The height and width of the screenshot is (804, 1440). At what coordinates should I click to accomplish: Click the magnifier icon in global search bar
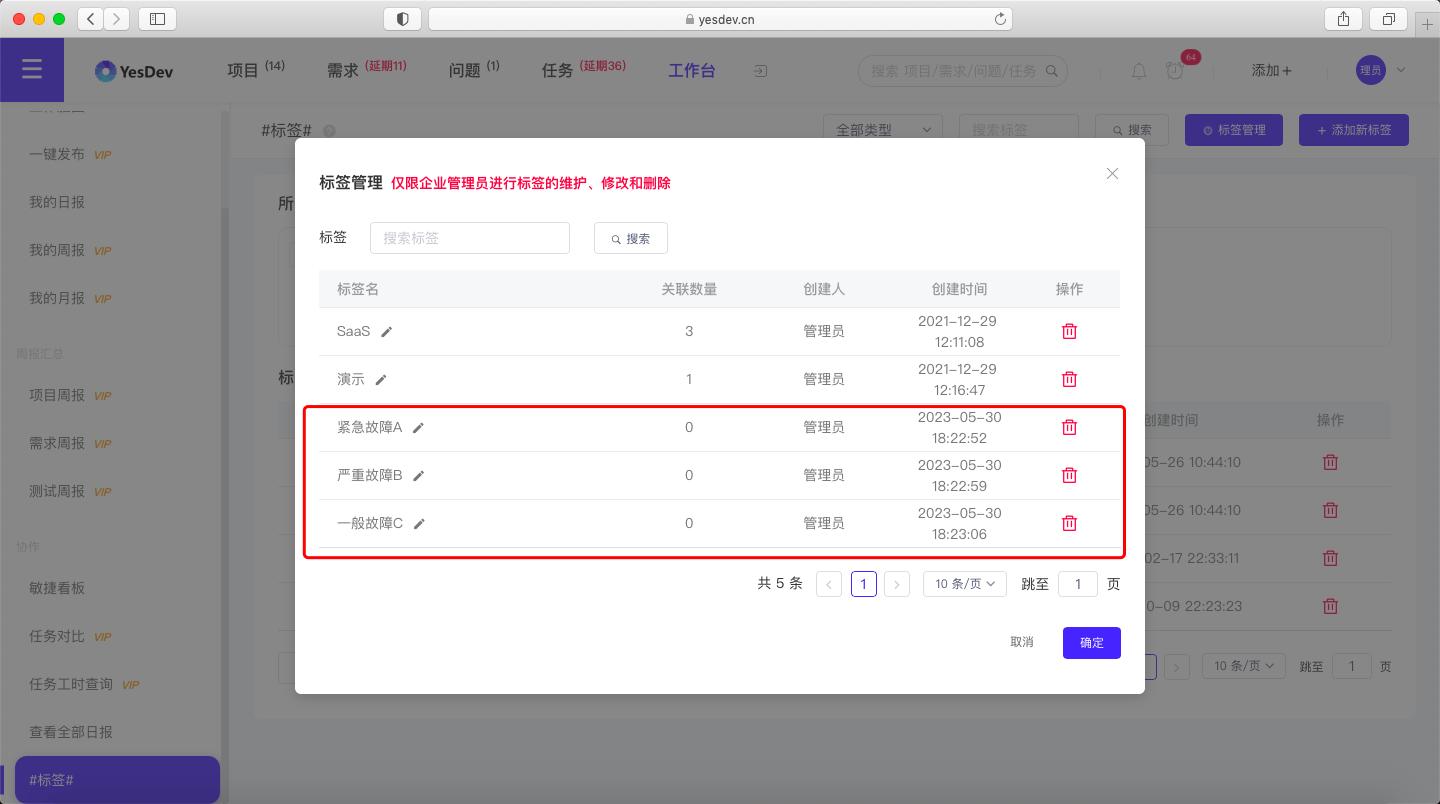coord(1051,71)
